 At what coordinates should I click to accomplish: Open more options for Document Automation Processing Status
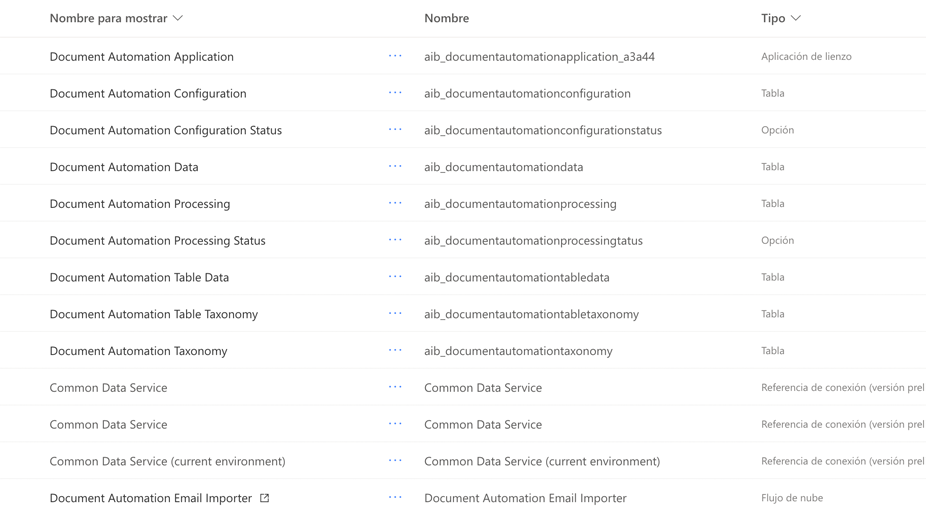point(395,240)
